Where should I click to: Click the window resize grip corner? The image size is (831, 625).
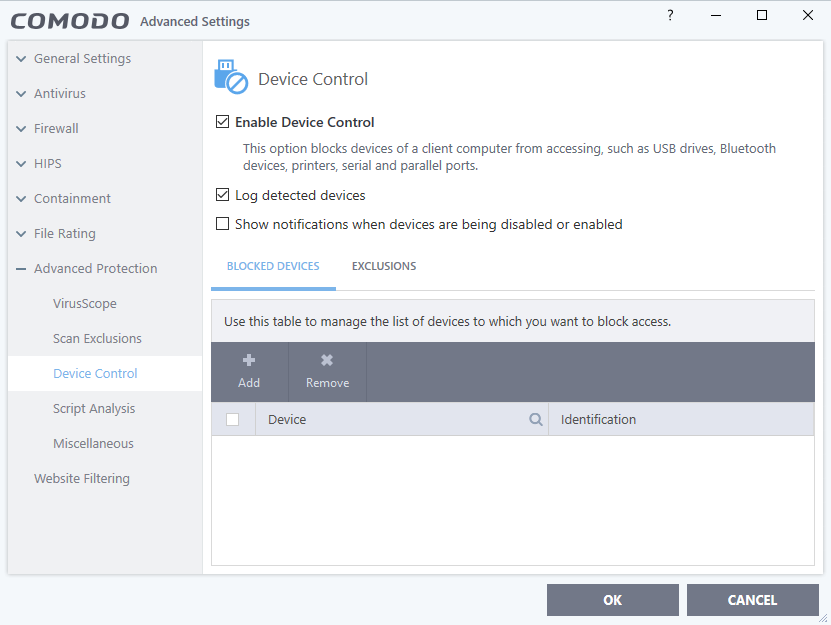pyautogui.click(x=823, y=618)
